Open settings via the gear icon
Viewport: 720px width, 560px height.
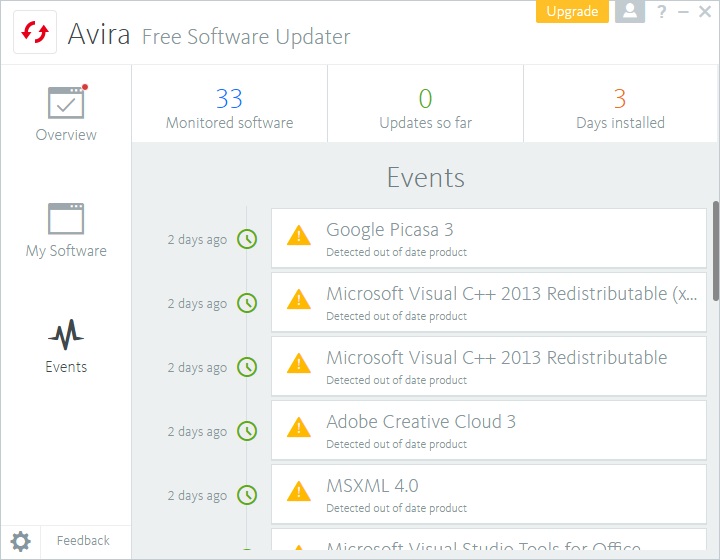tap(21, 541)
